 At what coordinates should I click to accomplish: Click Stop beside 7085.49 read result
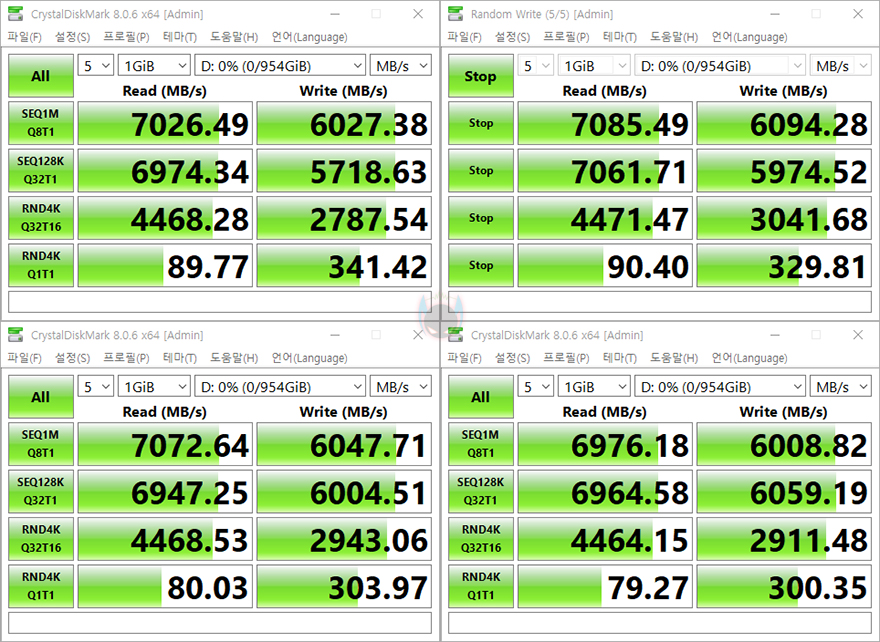[480, 123]
